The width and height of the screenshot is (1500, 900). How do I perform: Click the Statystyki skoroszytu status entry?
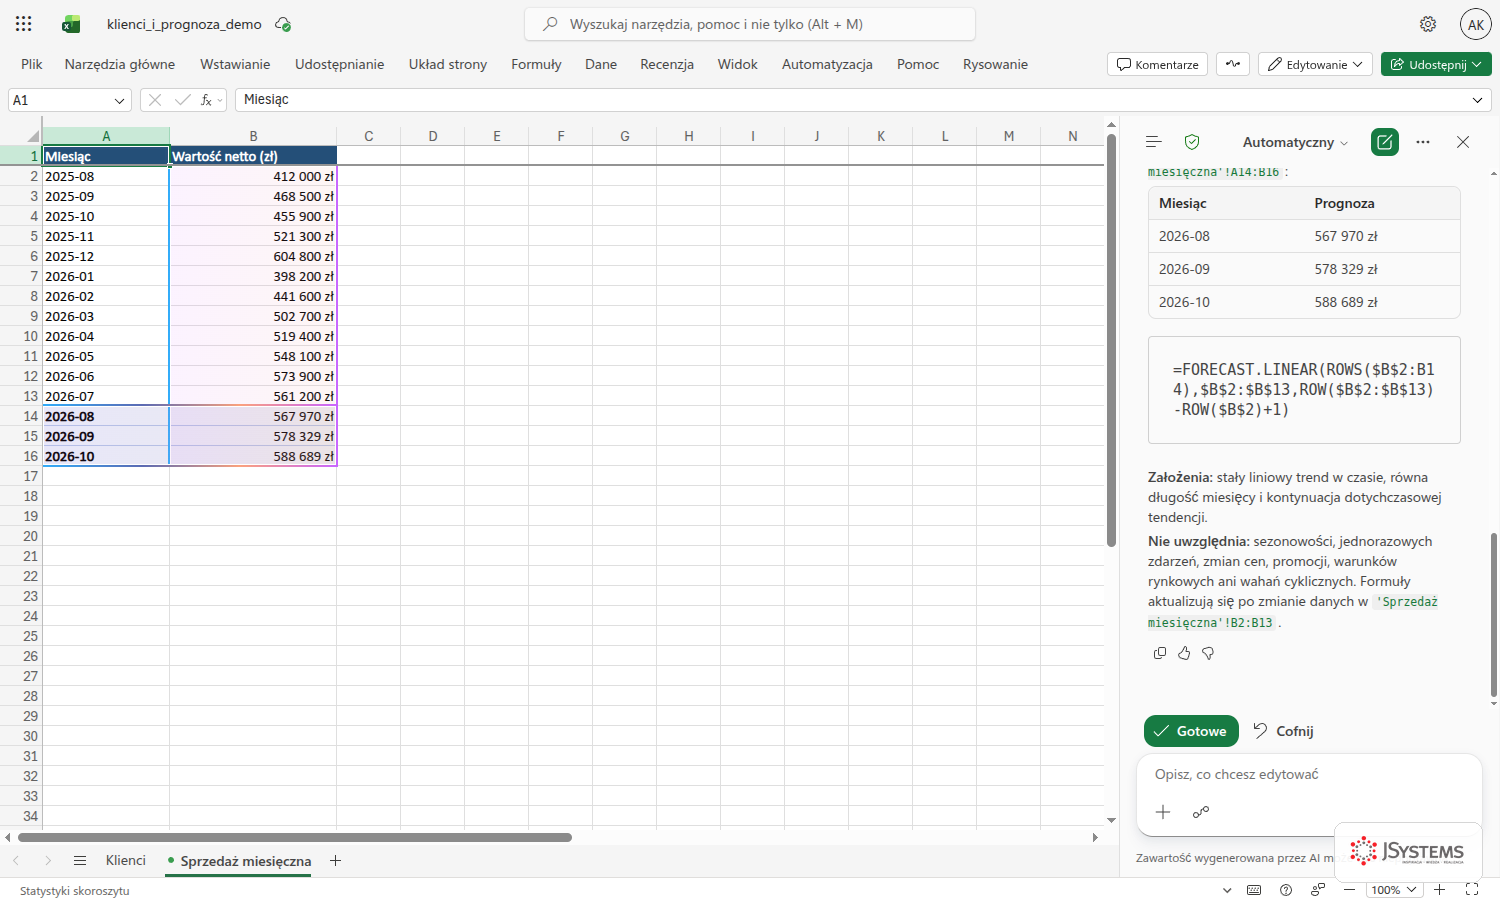(x=75, y=890)
